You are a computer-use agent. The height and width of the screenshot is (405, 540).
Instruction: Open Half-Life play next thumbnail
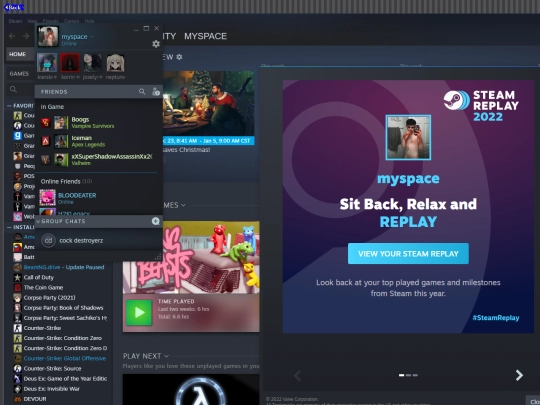[191, 389]
